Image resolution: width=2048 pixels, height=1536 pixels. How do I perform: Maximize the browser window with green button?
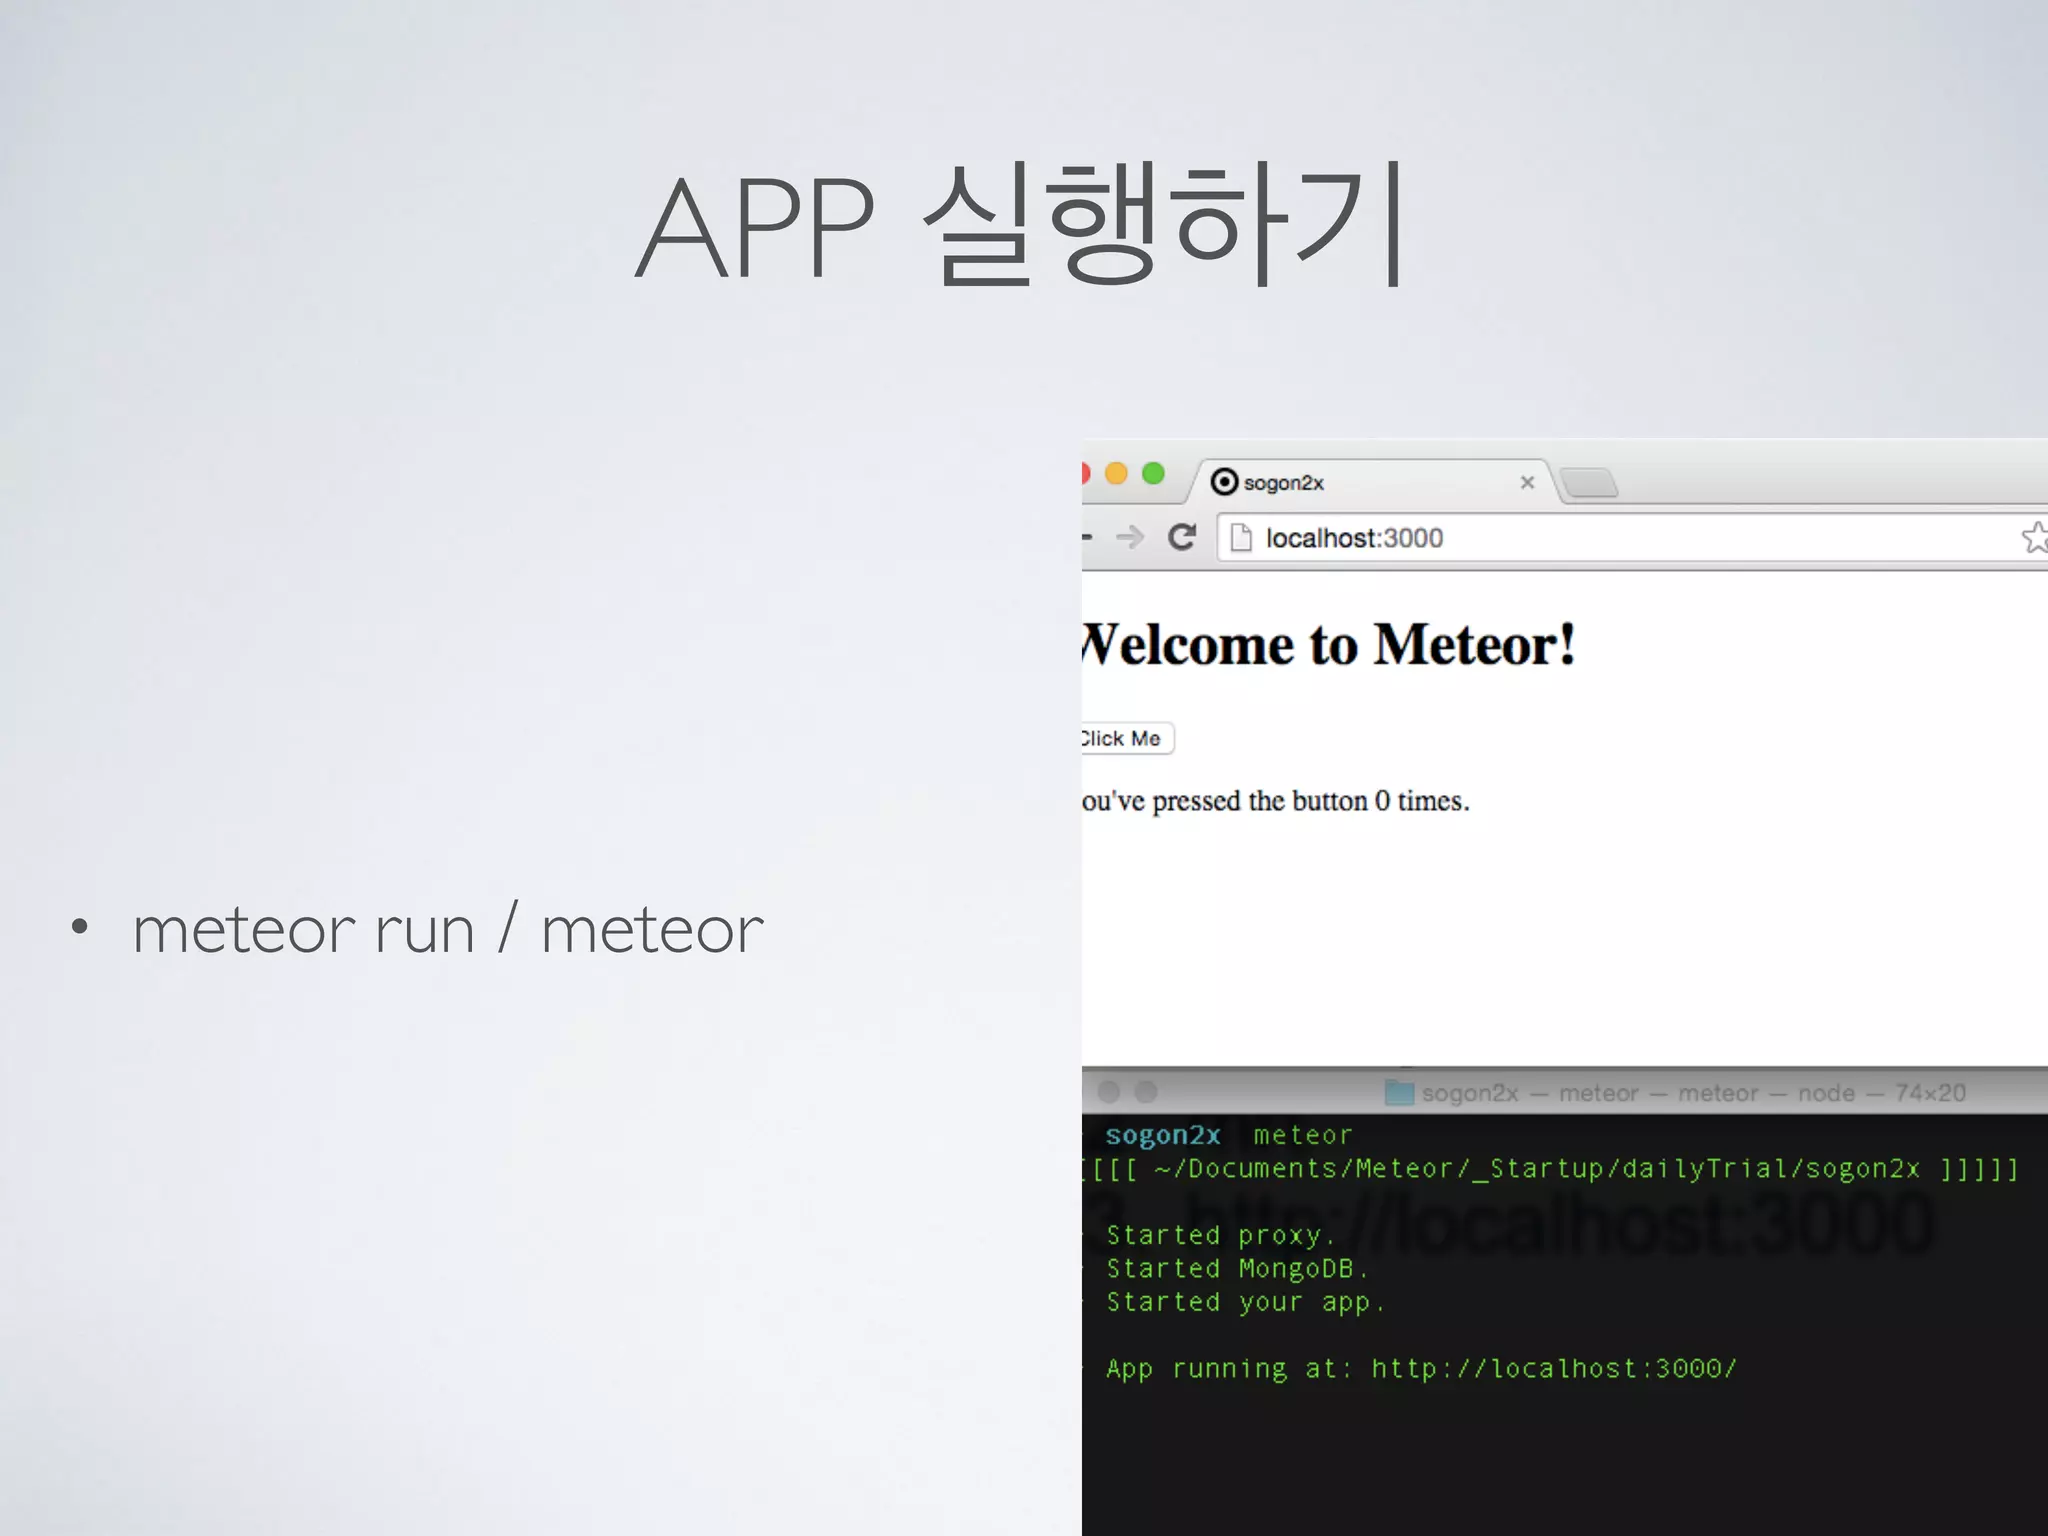click(x=1153, y=473)
